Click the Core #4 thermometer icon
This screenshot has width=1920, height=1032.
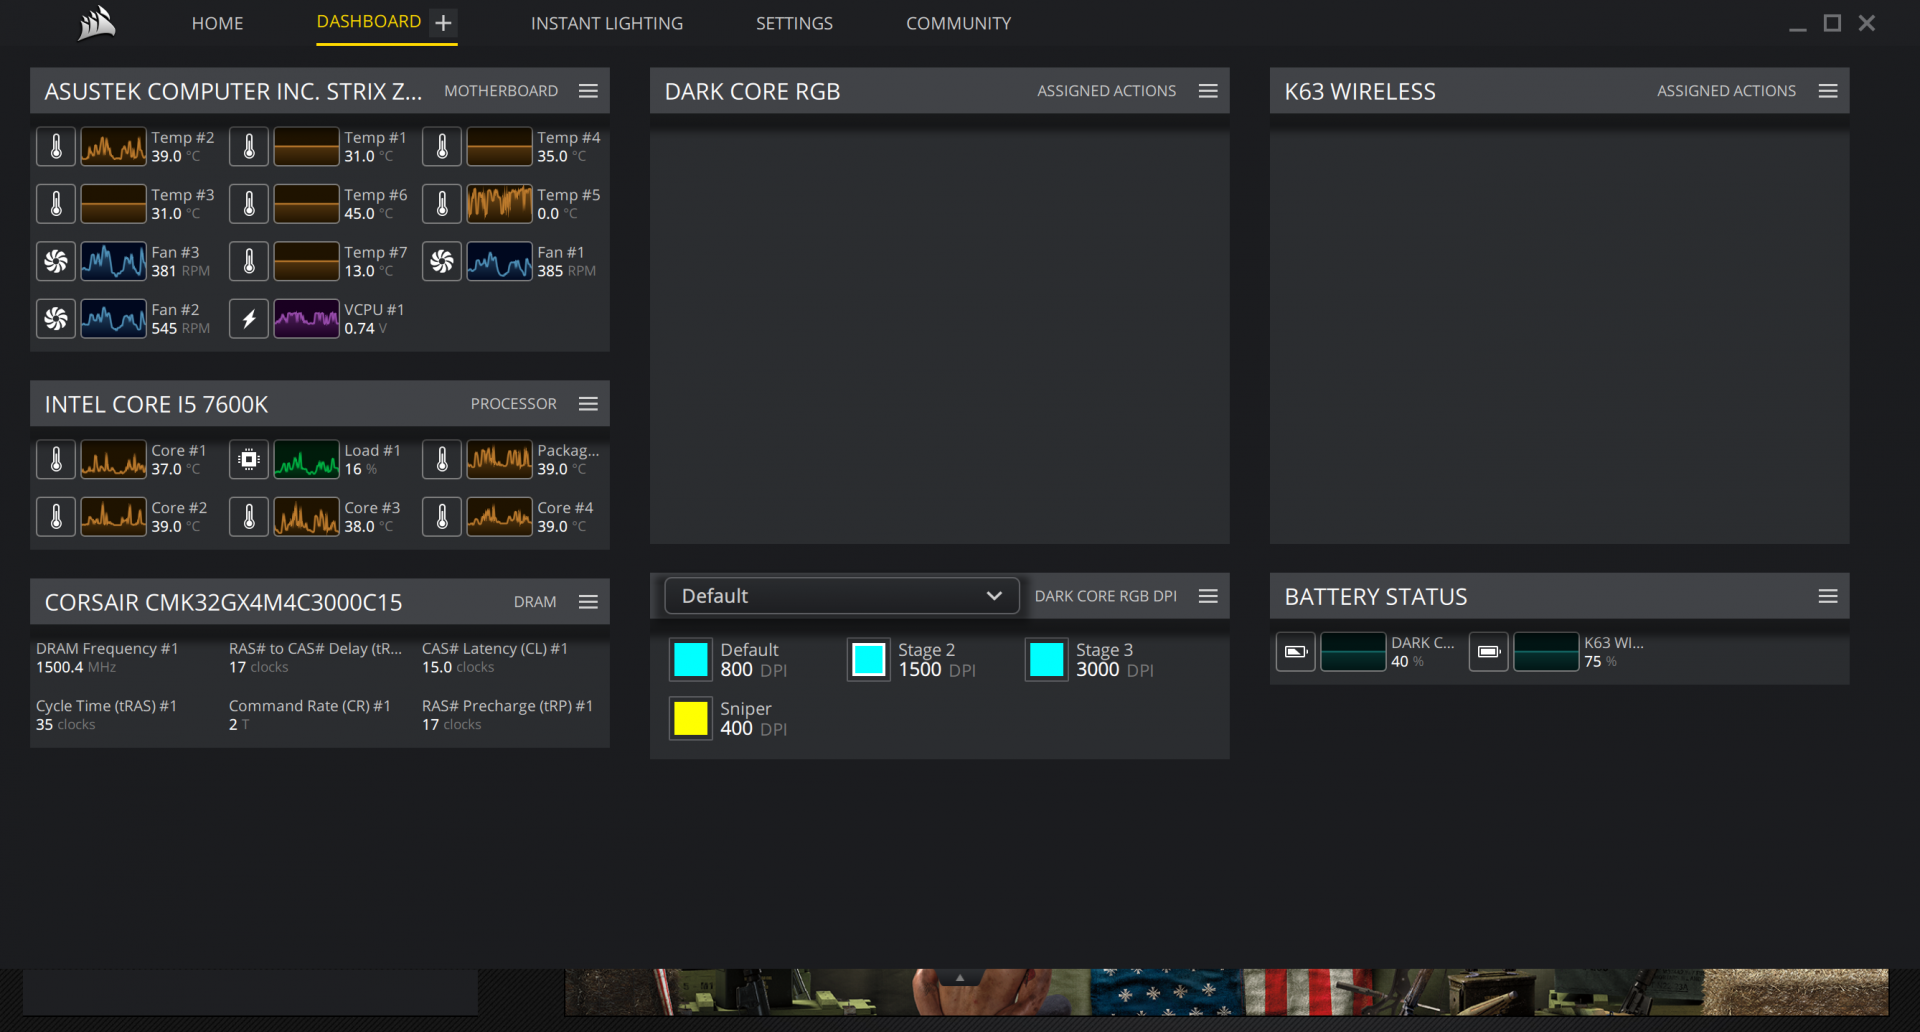point(442,517)
